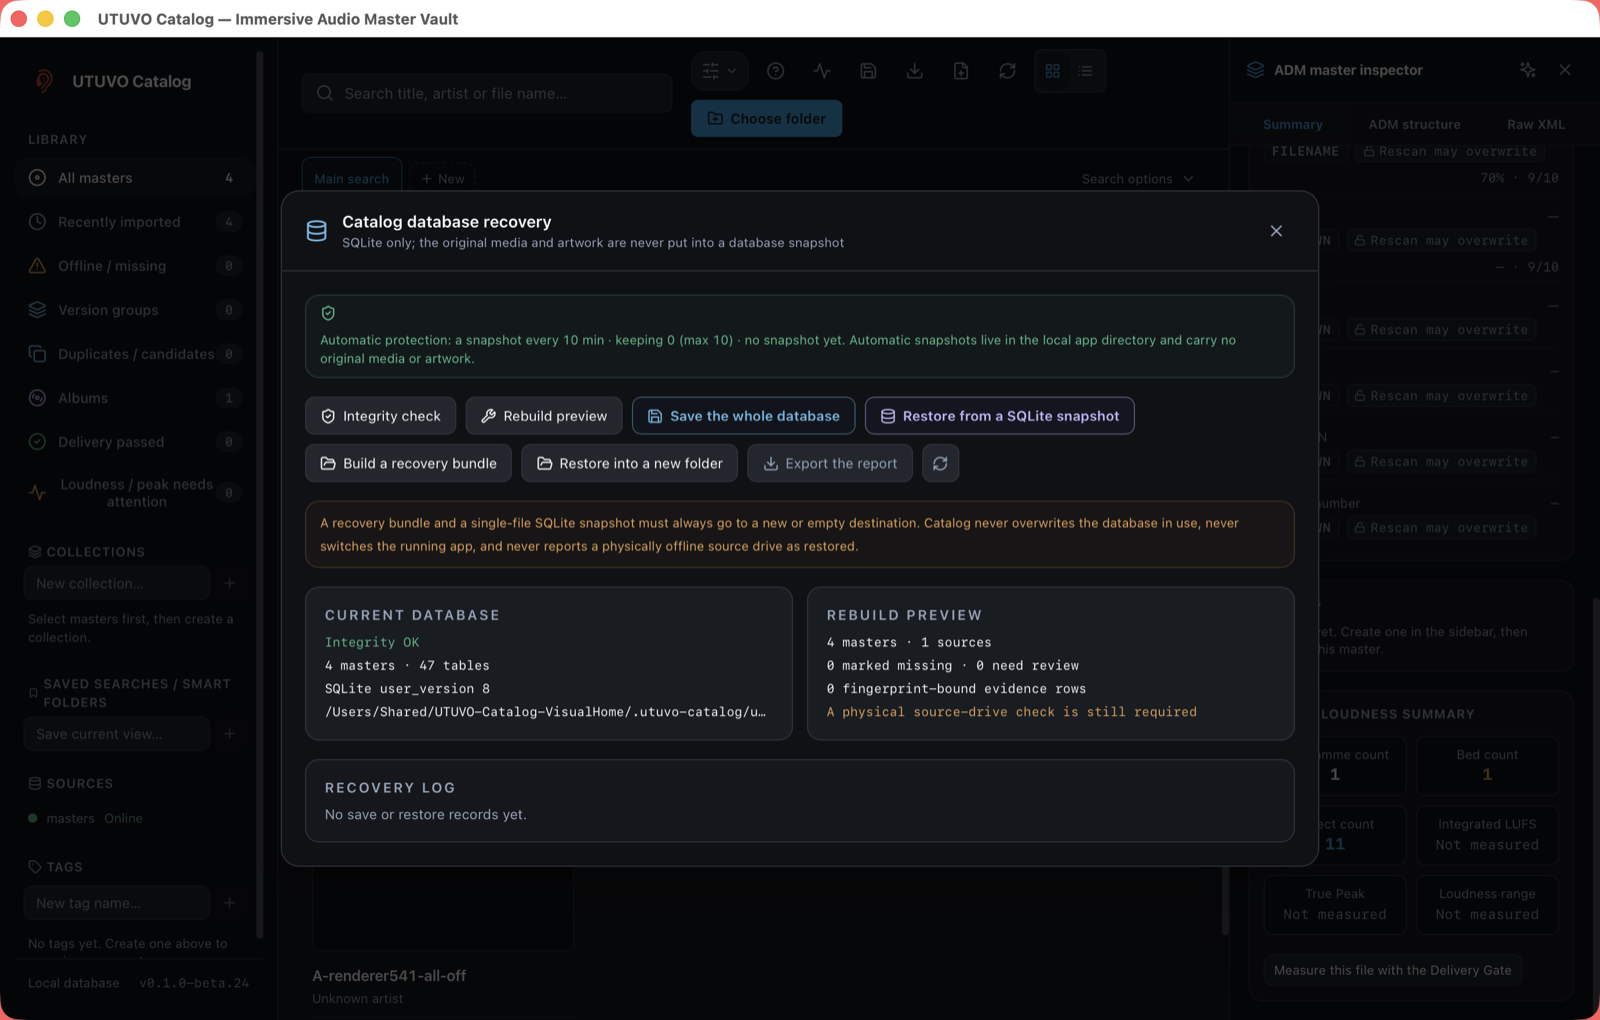Click the refresh toolbar icon
This screenshot has width=1600, height=1020.
[1007, 71]
